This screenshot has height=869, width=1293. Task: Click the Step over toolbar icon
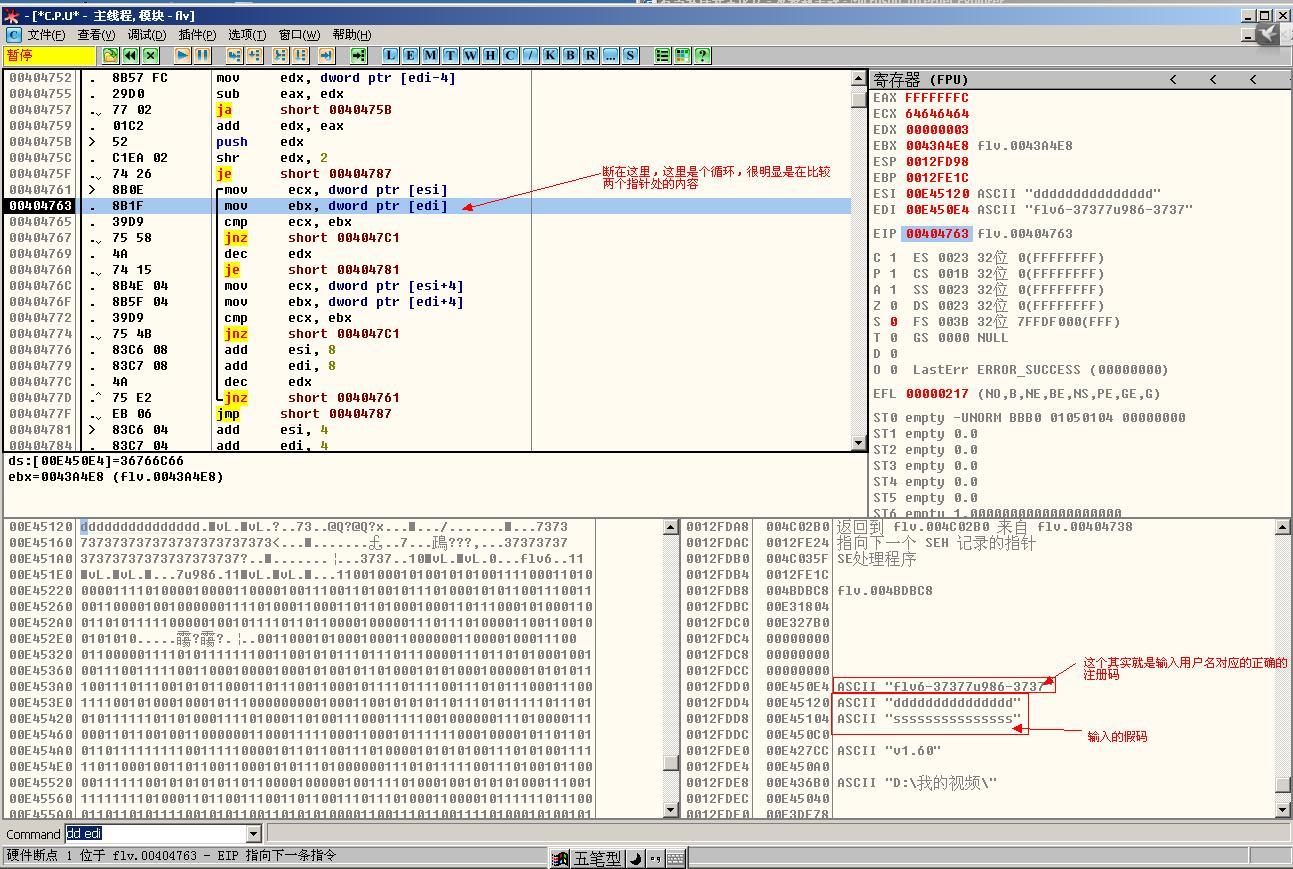255,56
